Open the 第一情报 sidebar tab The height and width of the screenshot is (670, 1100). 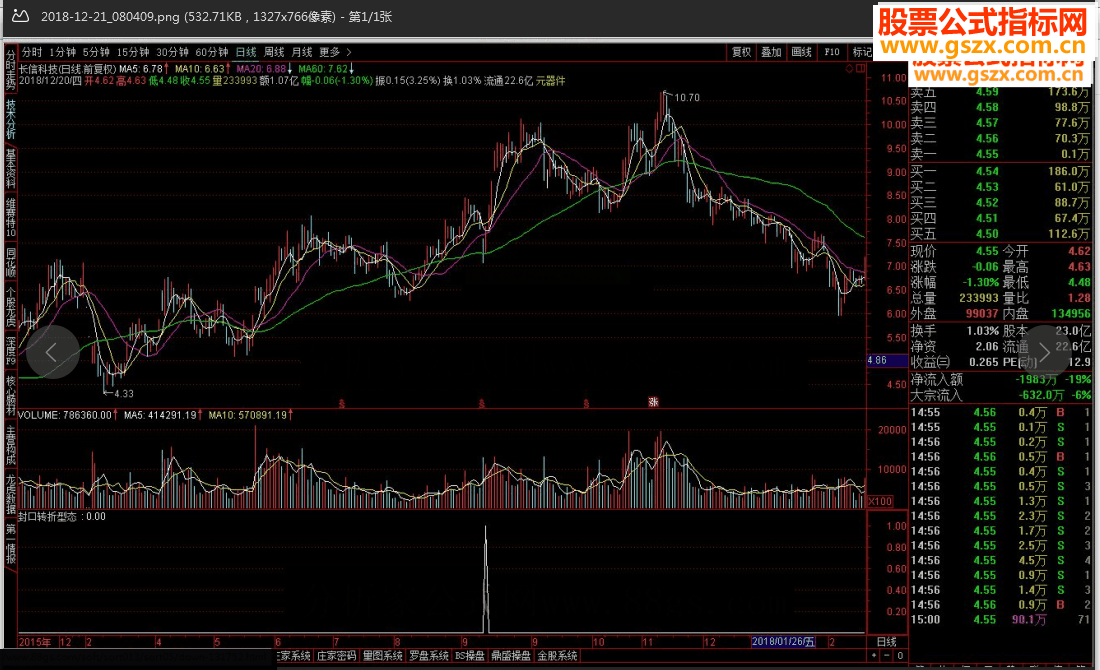11,544
